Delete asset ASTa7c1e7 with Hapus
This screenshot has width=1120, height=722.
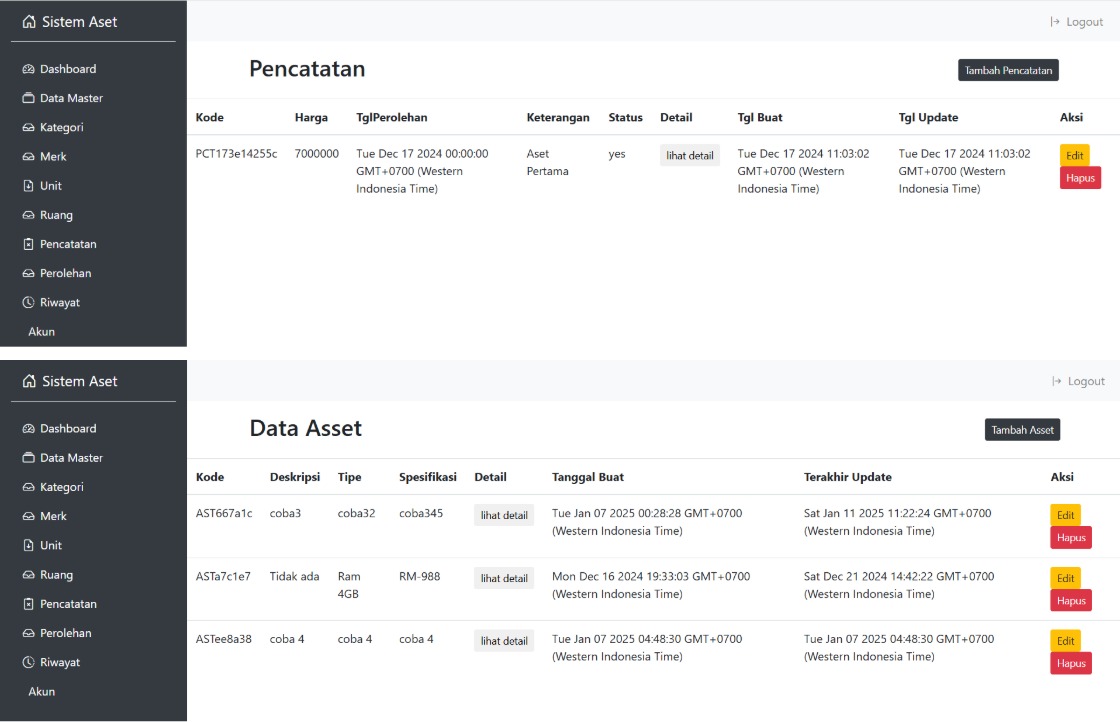1070,600
